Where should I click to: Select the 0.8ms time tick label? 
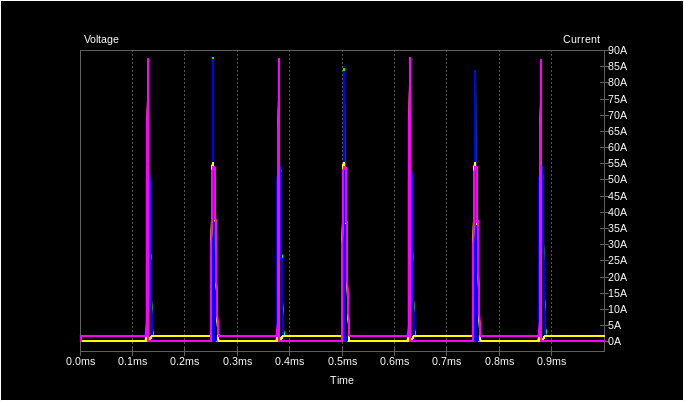tap(499, 362)
